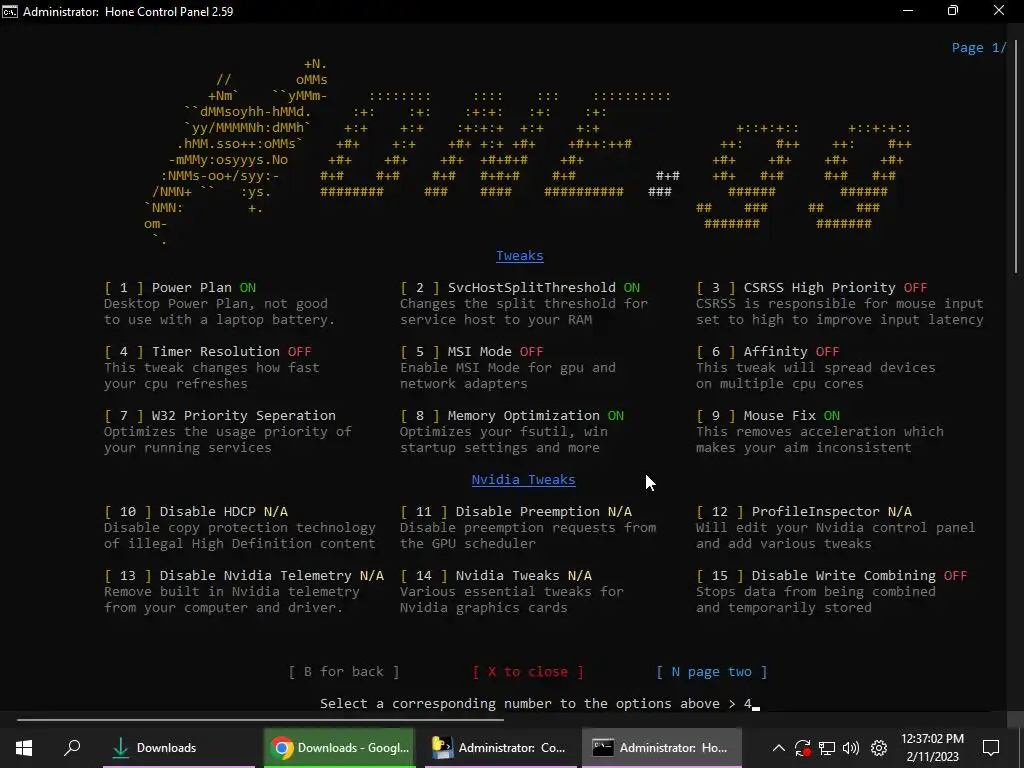This screenshot has height=768, width=1024.
Task: Click 'Will edit your Nvidia control panel' text
Action: (x=836, y=528)
